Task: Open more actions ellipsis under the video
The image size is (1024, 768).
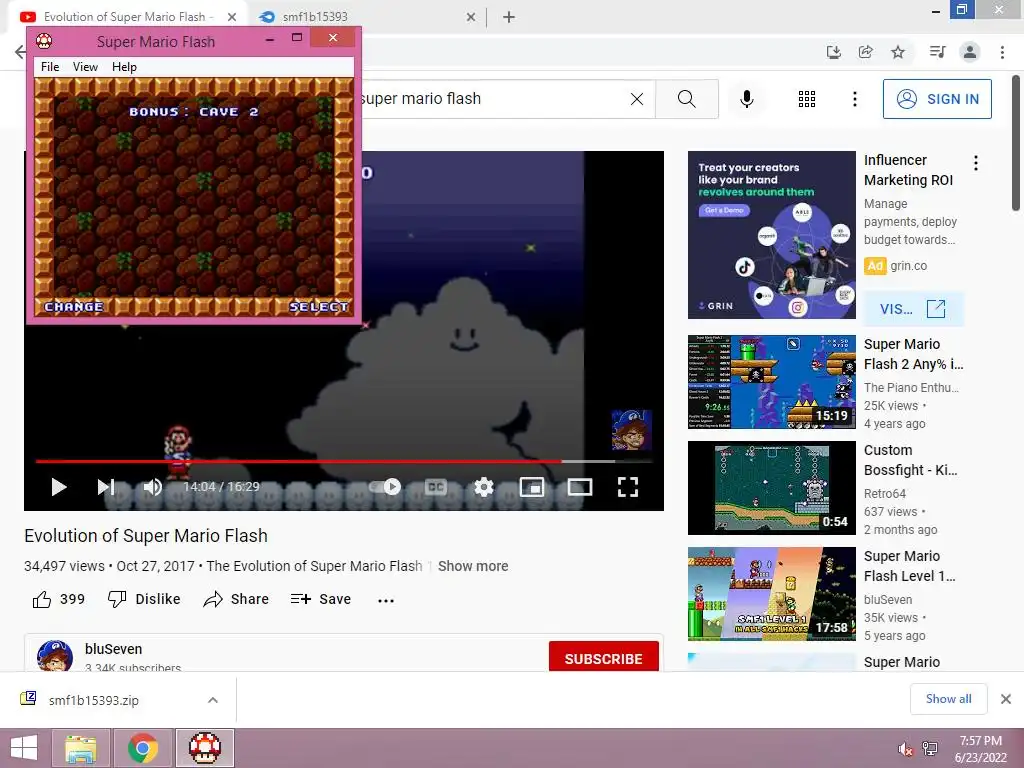Action: [386, 600]
